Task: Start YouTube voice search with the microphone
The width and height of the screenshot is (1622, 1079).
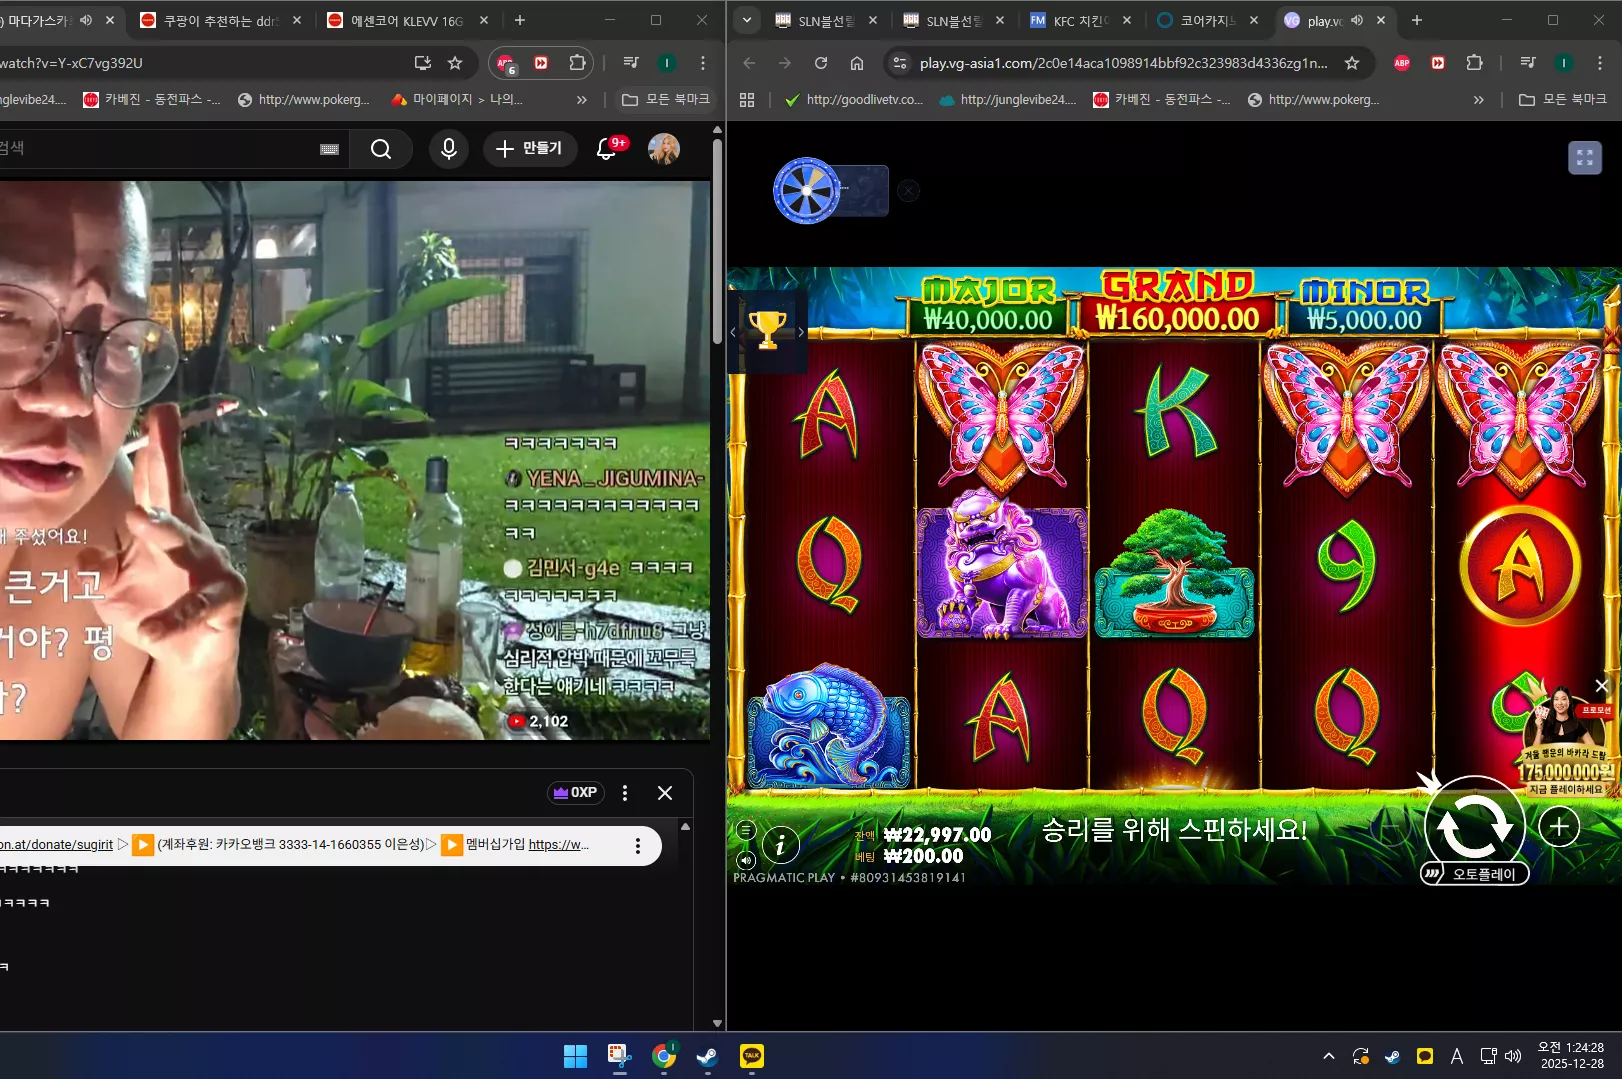Action: (449, 149)
